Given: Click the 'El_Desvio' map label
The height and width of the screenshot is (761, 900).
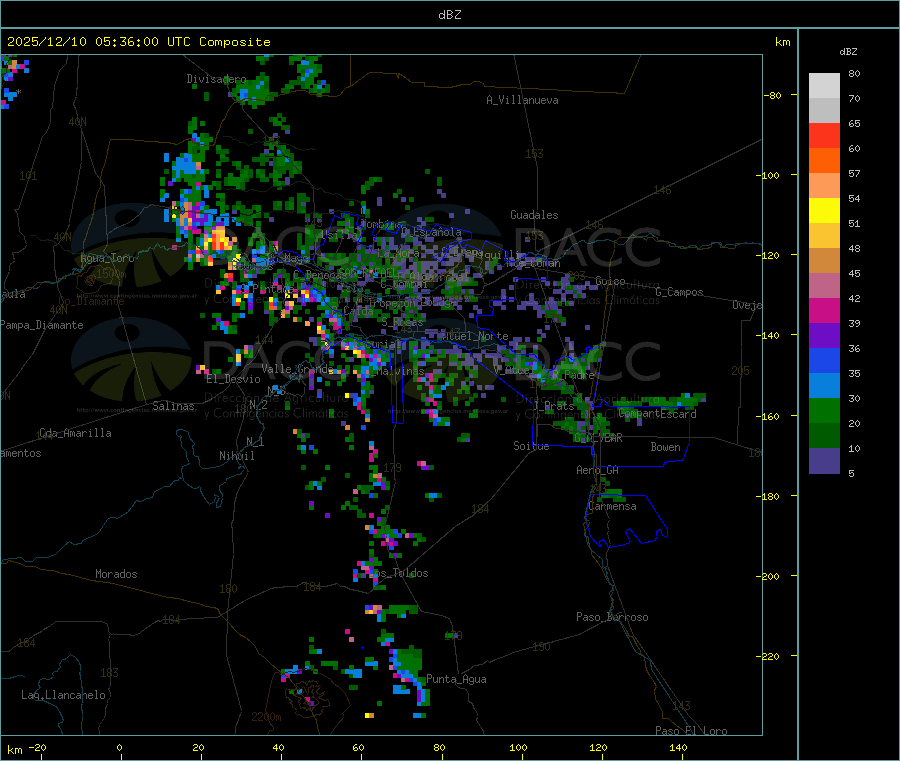Looking at the screenshot, I should click(x=234, y=379).
